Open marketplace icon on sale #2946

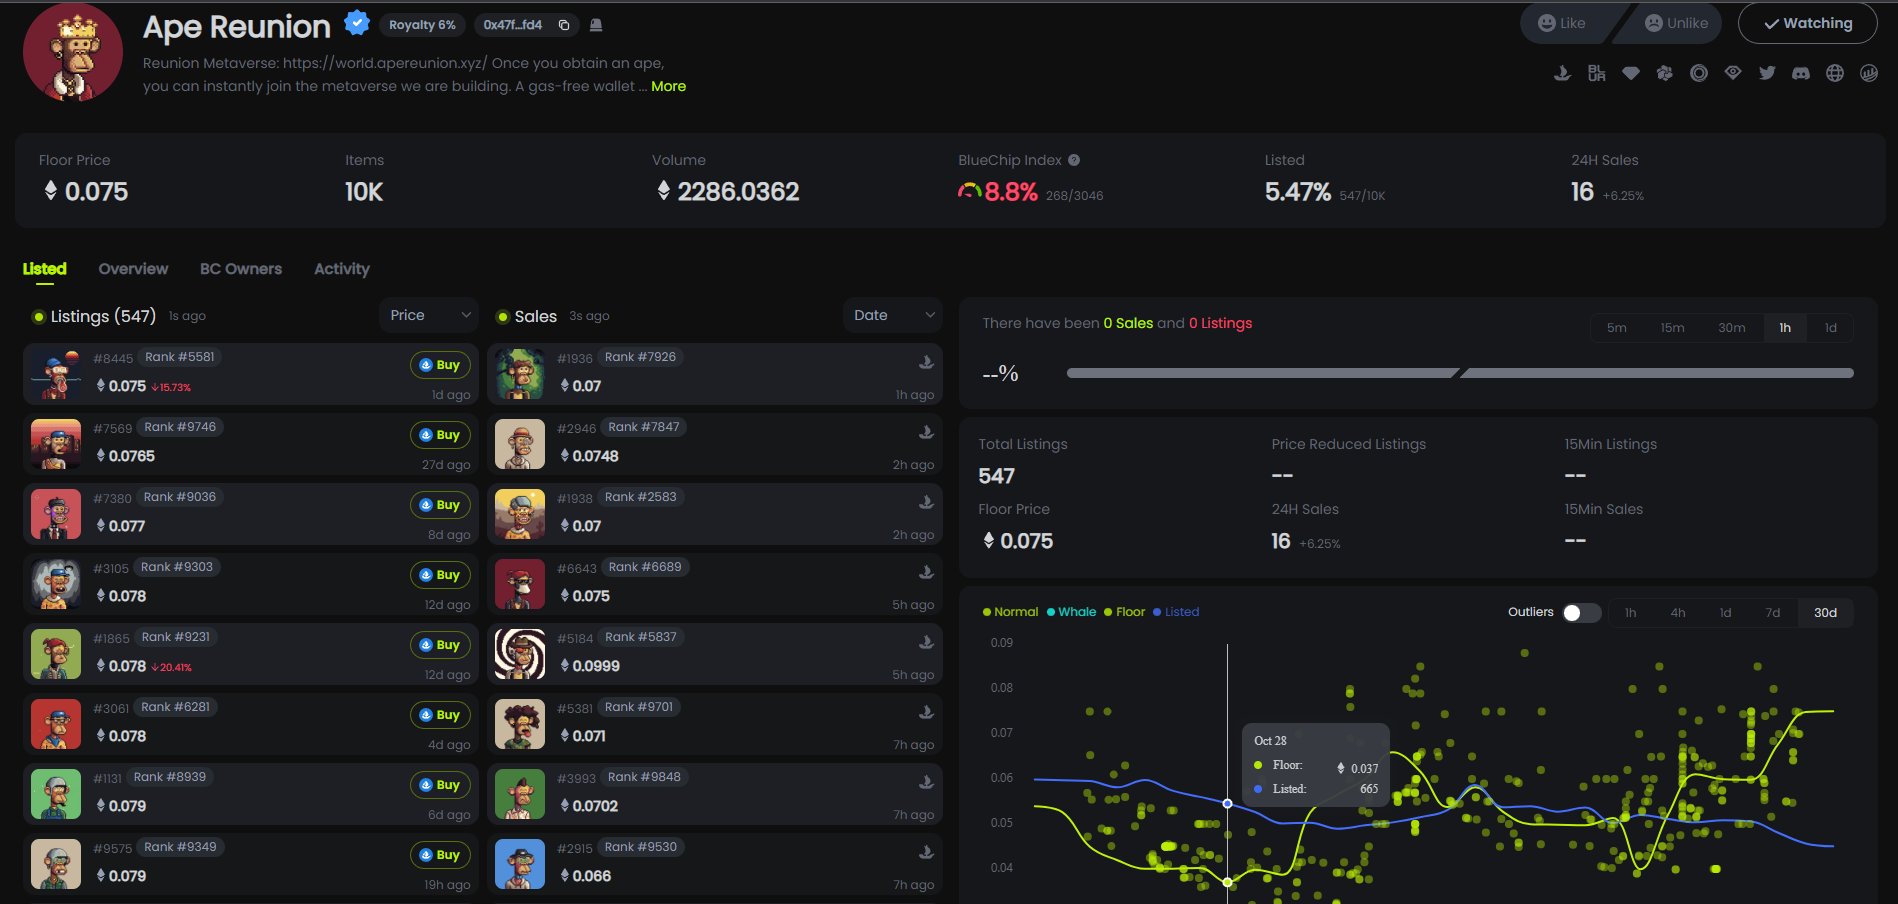(x=927, y=432)
